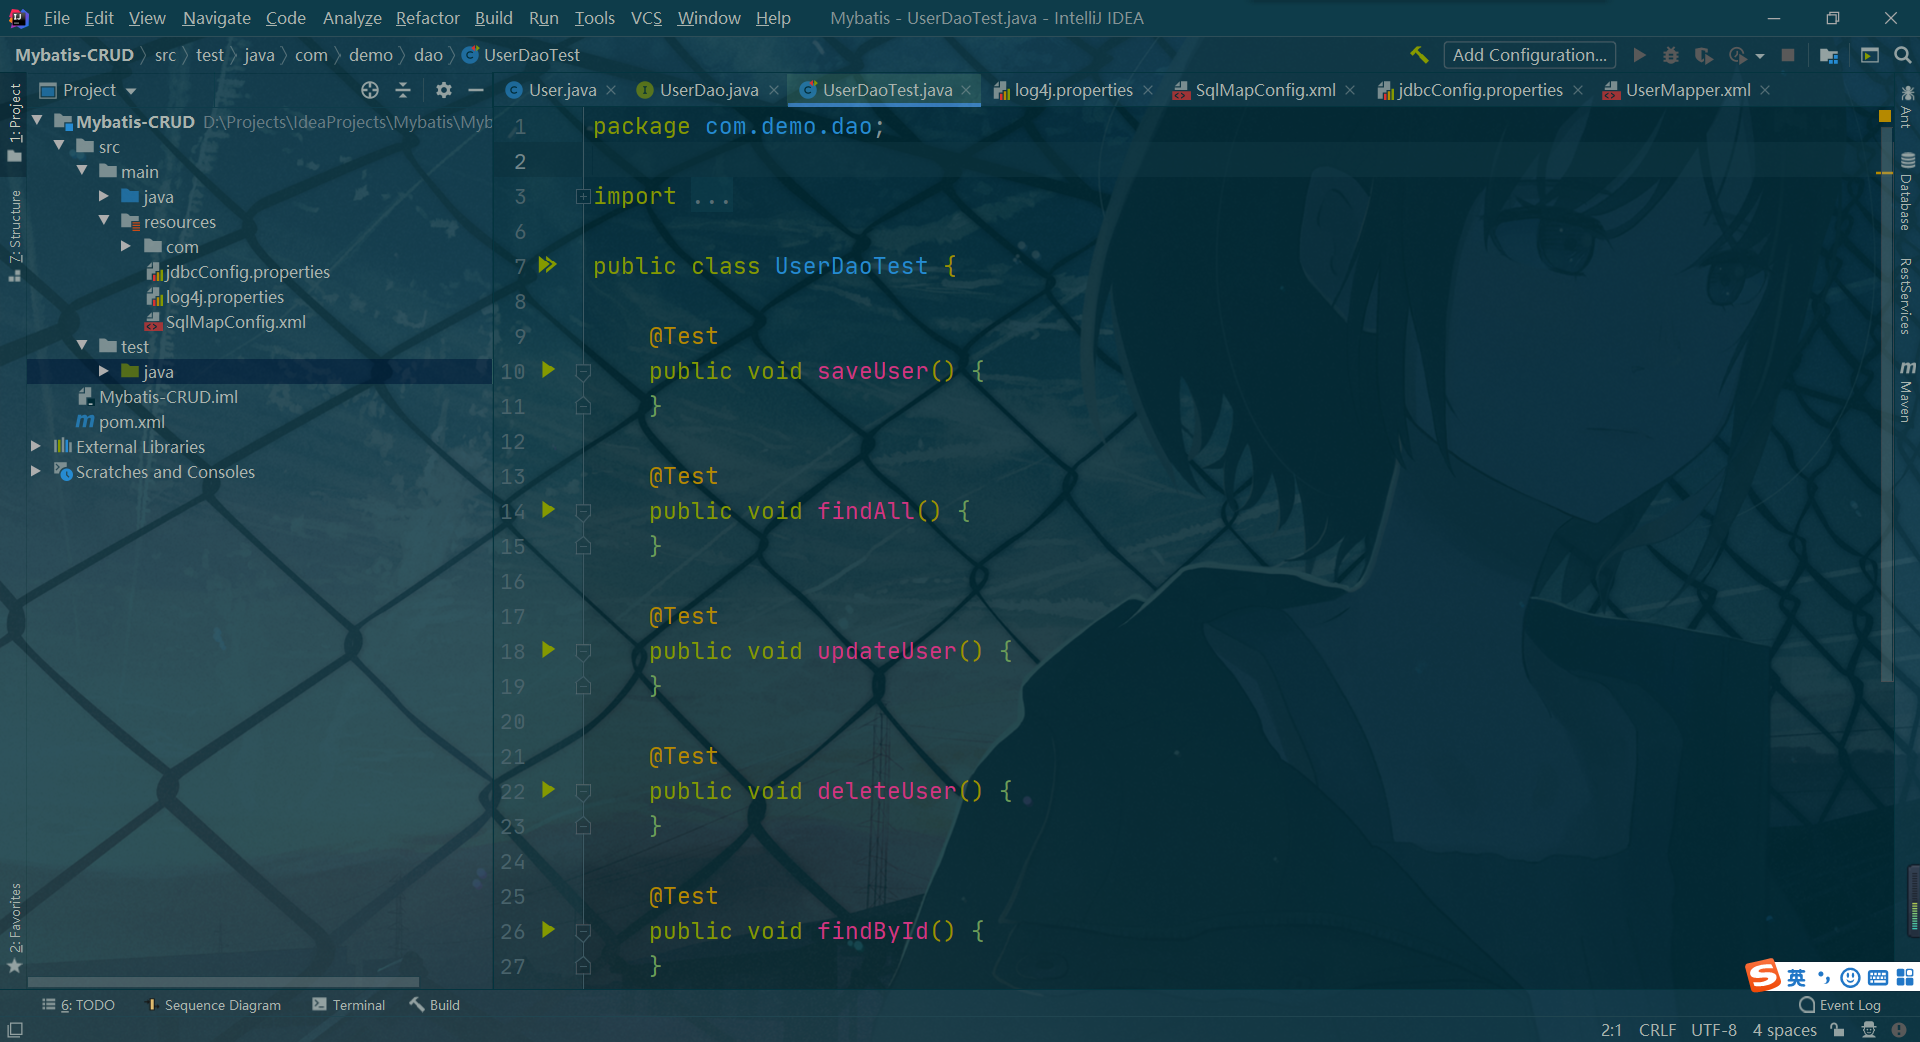Viewport: 1920px width, 1042px height.
Task: Open the Refactor menu
Action: point(427,18)
